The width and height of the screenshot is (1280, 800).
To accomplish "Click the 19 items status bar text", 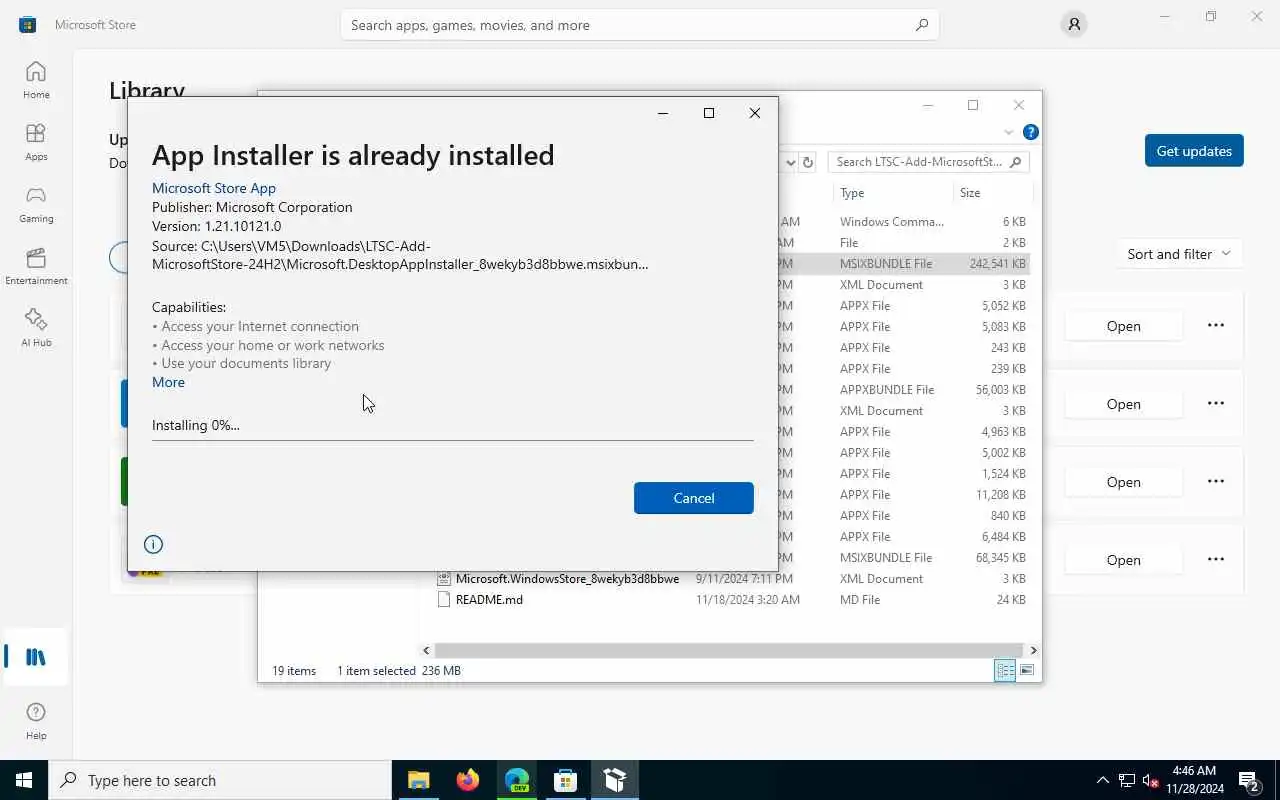I will click(x=294, y=671).
